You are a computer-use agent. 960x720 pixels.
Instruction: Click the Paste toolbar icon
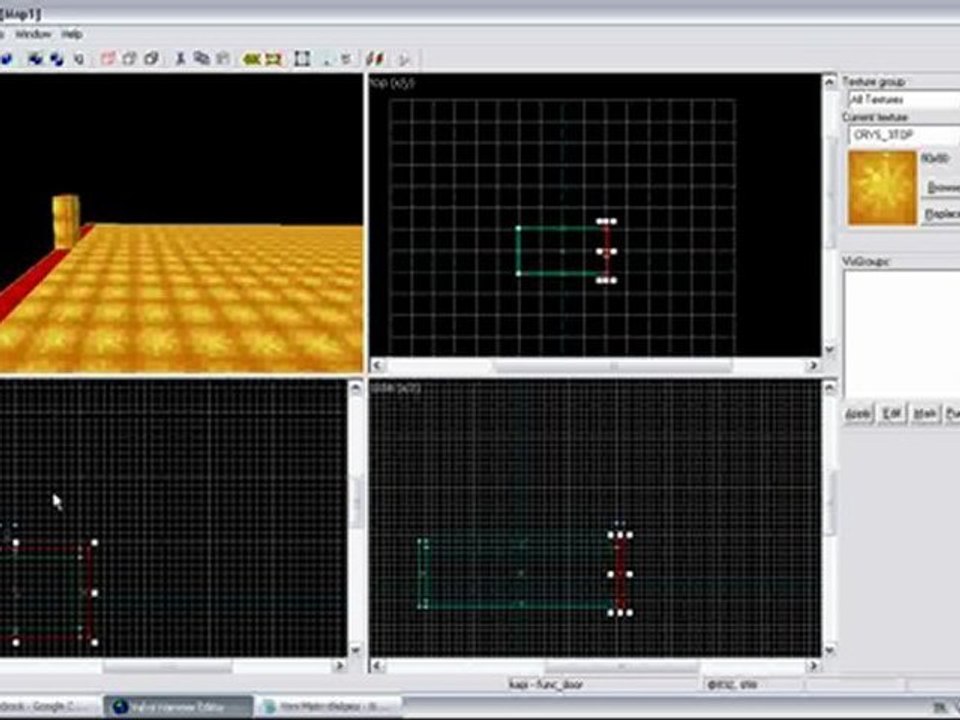click(223, 59)
